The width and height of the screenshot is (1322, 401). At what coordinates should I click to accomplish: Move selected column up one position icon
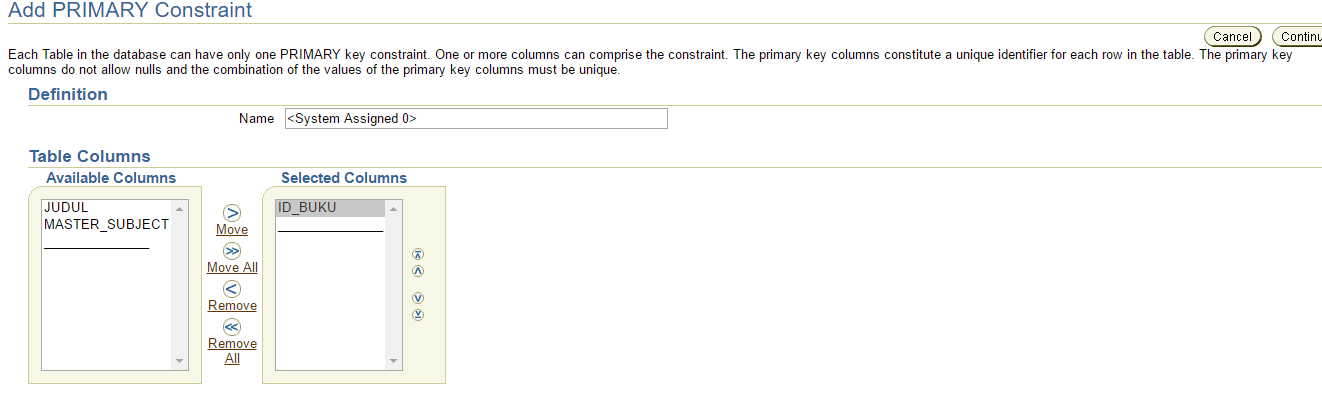click(418, 271)
